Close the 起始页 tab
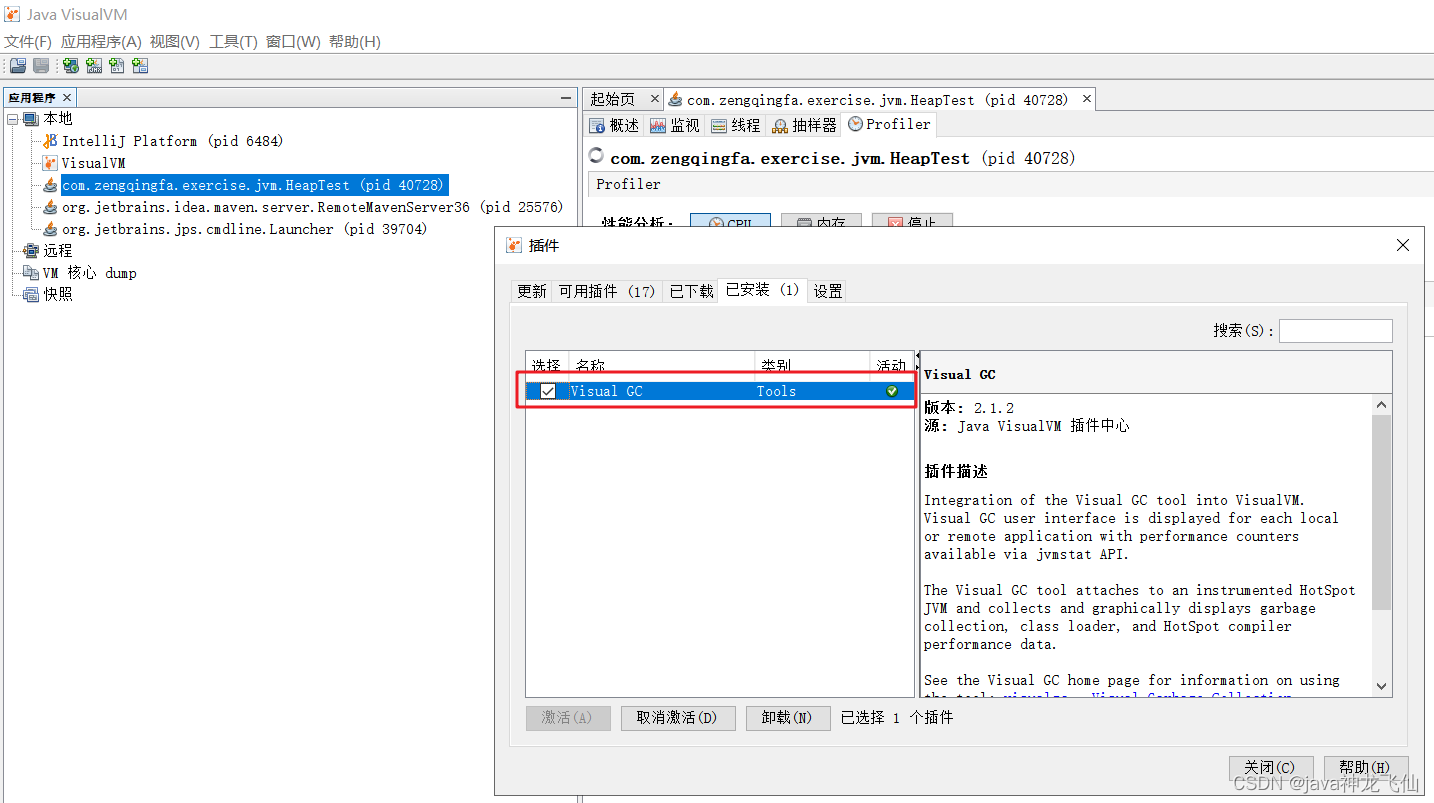This screenshot has height=803, width=1434. [x=655, y=98]
